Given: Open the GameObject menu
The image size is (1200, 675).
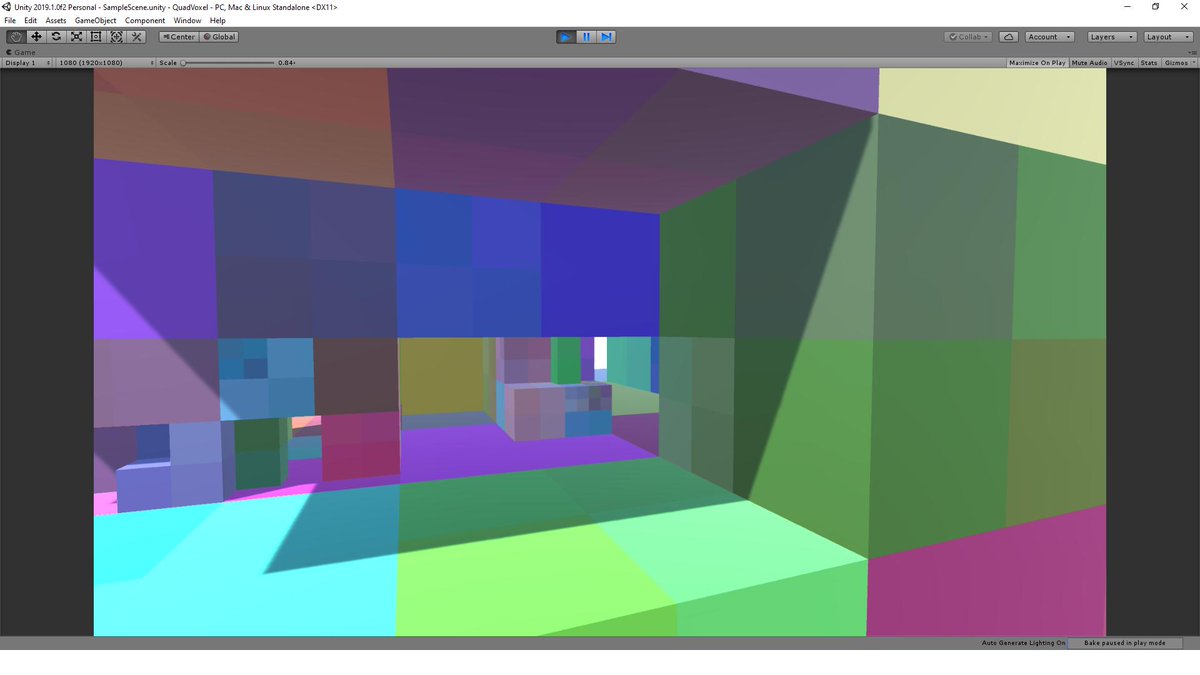Looking at the screenshot, I should (x=95, y=20).
